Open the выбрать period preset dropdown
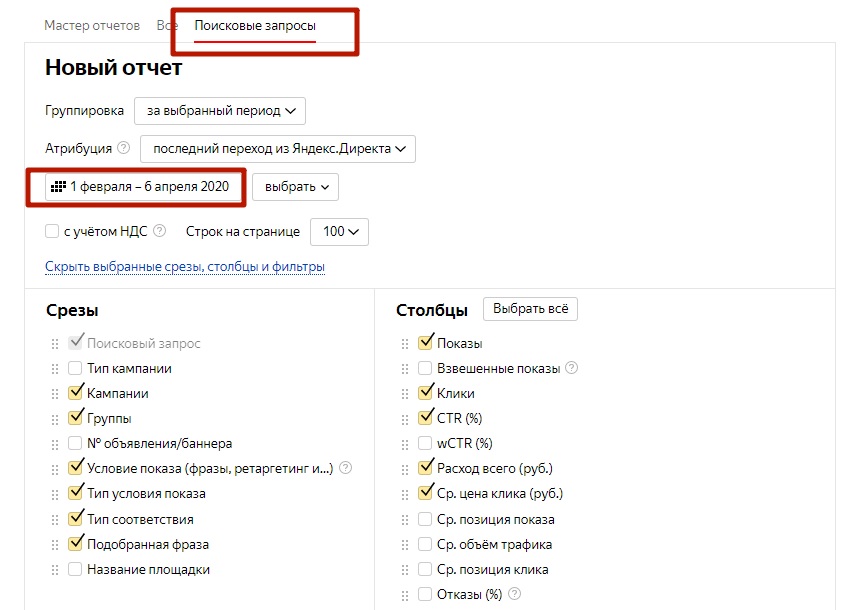850x610 pixels. [295, 187]
